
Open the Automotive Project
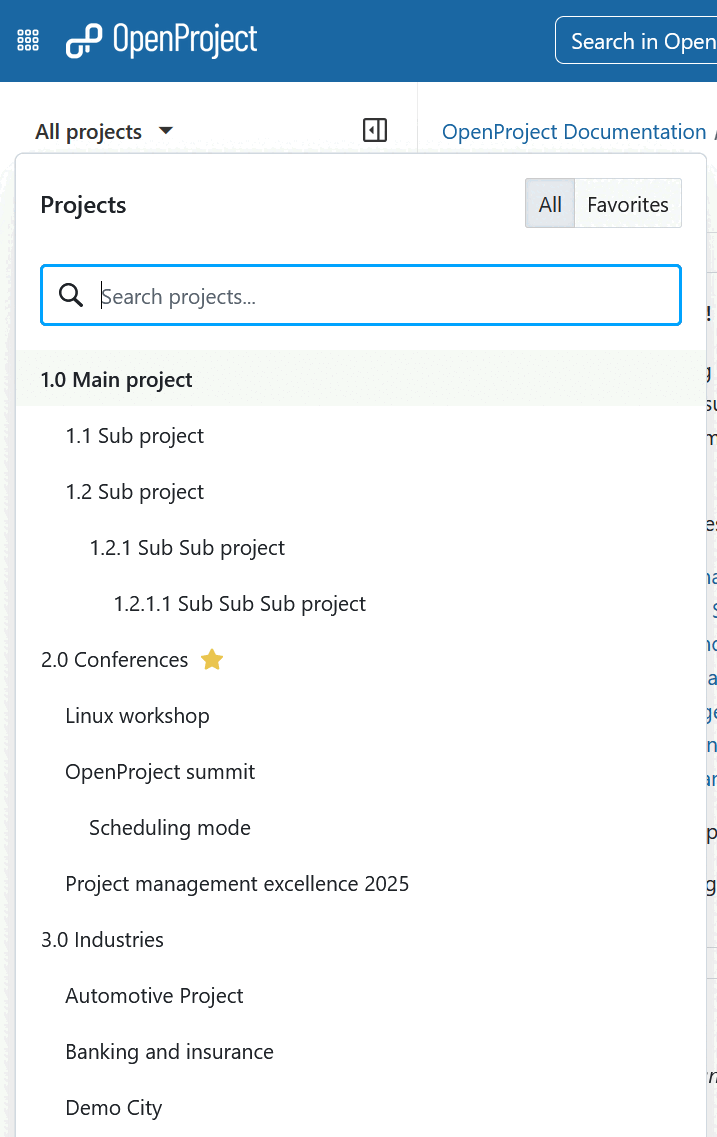pos(154,995)
